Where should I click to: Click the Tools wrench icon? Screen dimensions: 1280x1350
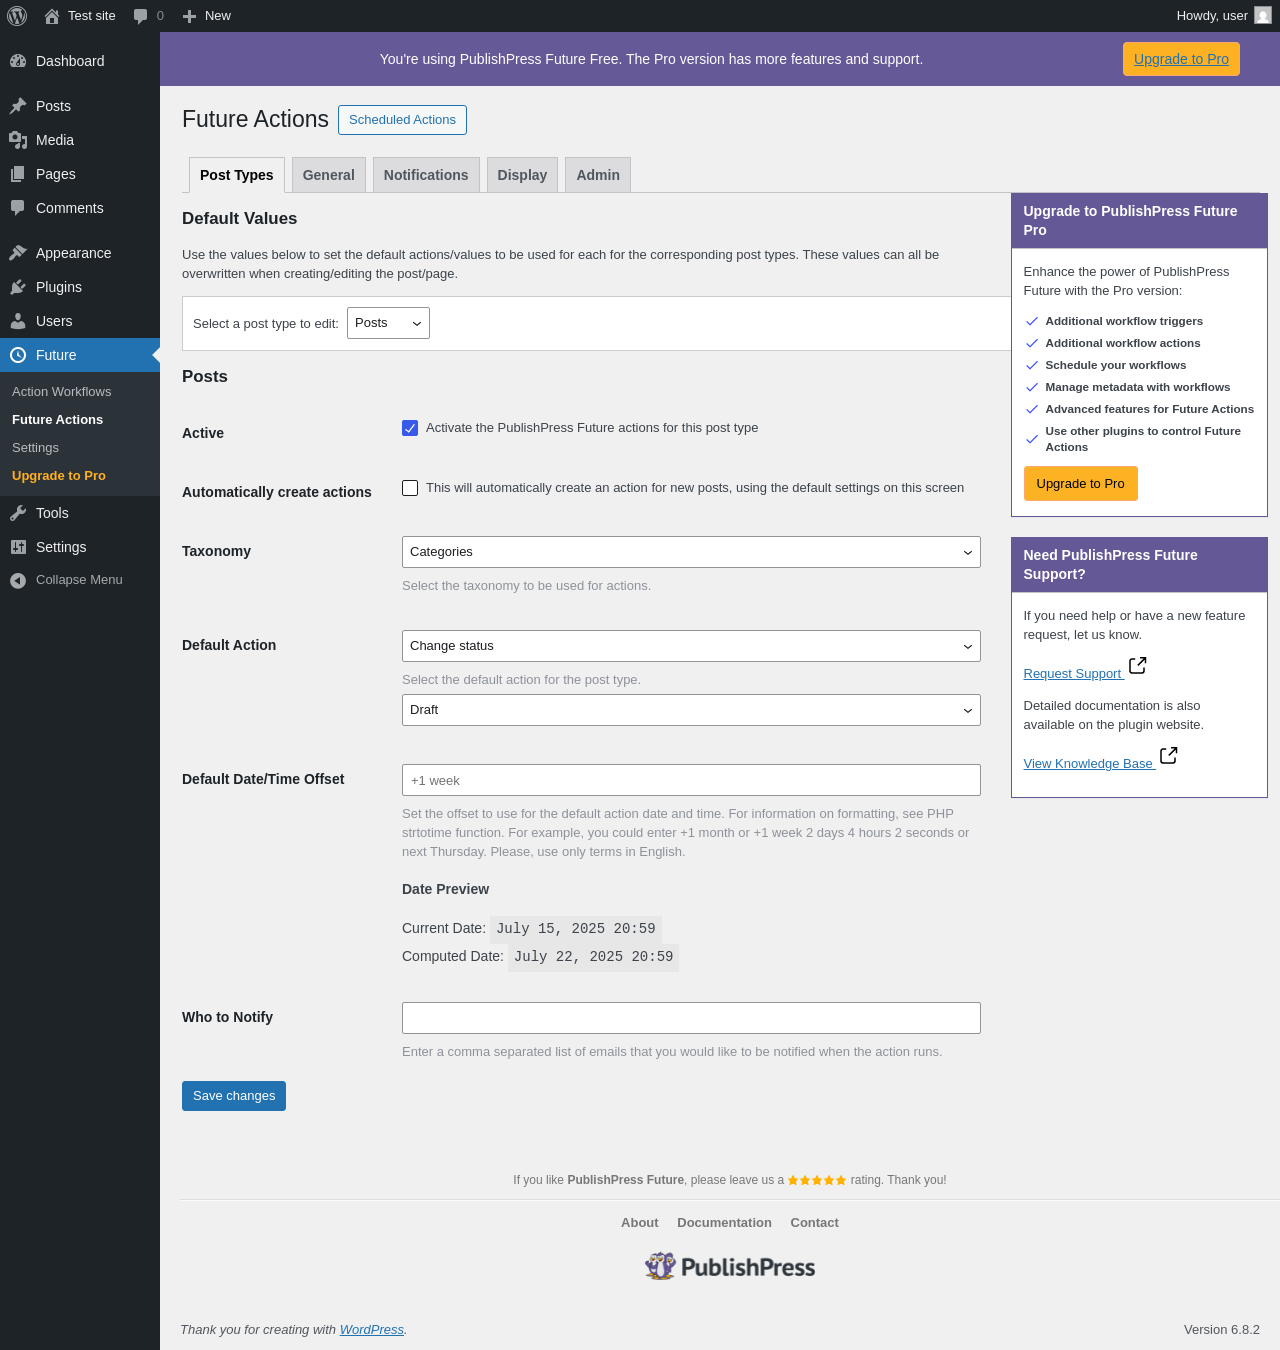18,513
